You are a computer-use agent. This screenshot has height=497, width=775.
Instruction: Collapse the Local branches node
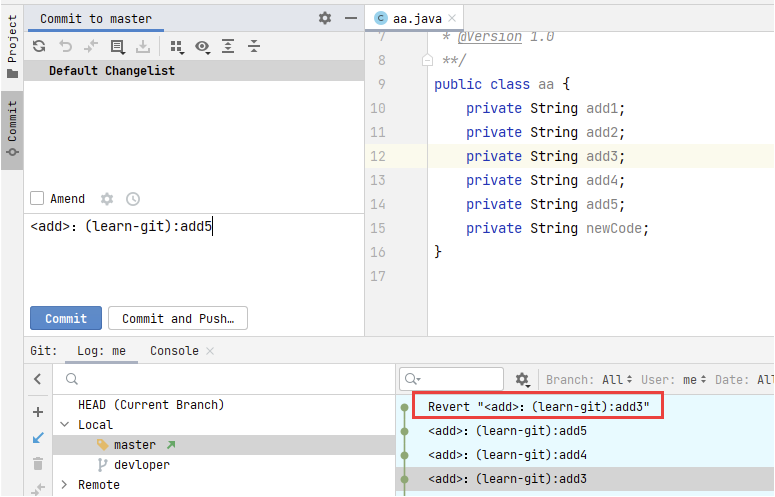coord(65,425)
